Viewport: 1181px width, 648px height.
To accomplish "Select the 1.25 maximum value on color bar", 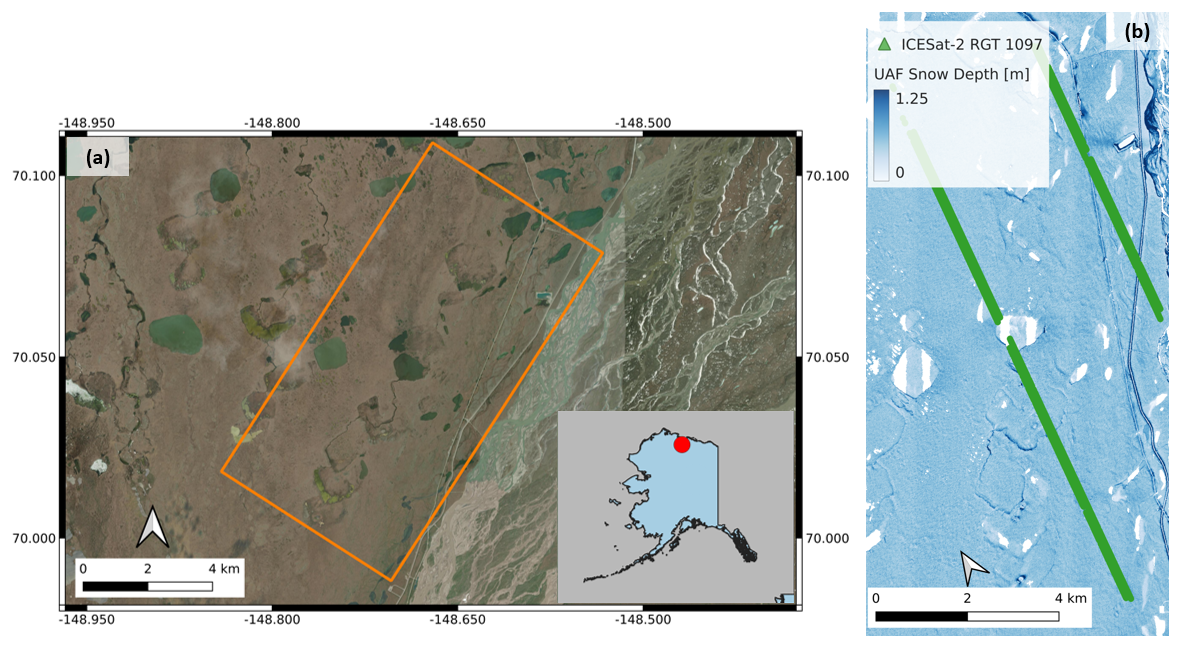I will click(912, 99).
